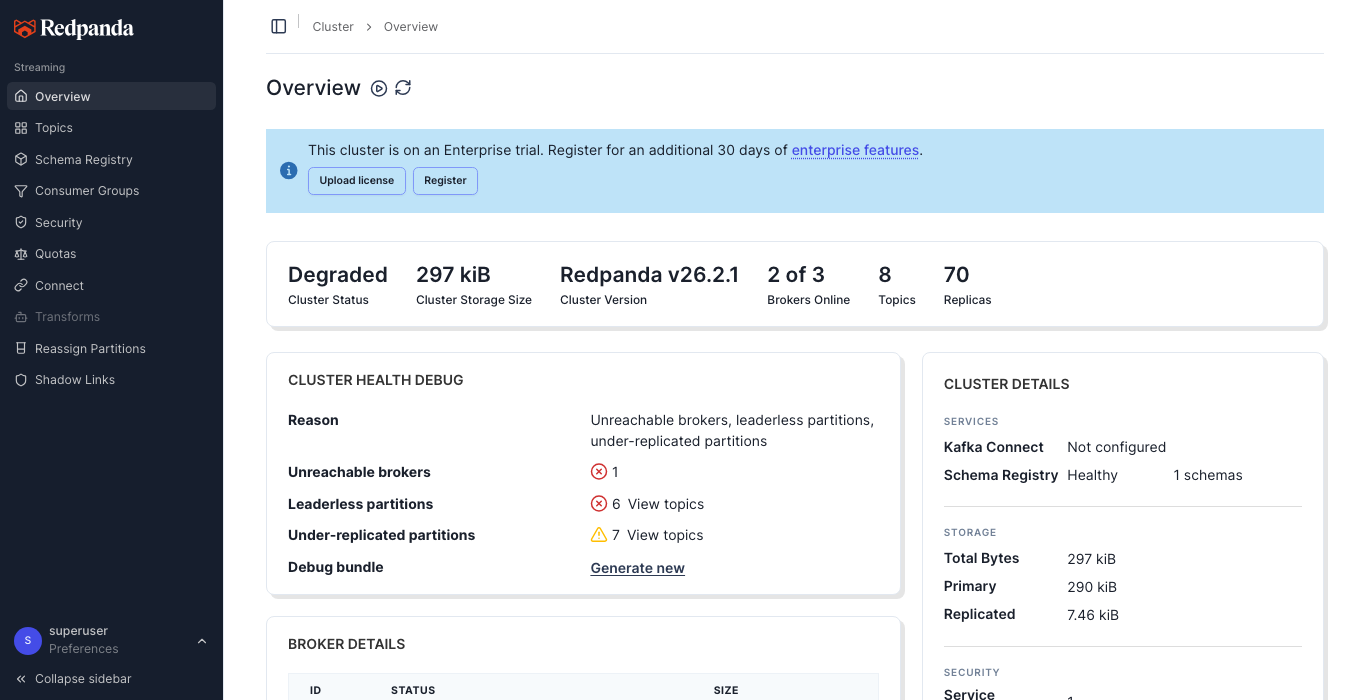Click the Register button
Screen dimensions: 1366x700
coord(445,181)
